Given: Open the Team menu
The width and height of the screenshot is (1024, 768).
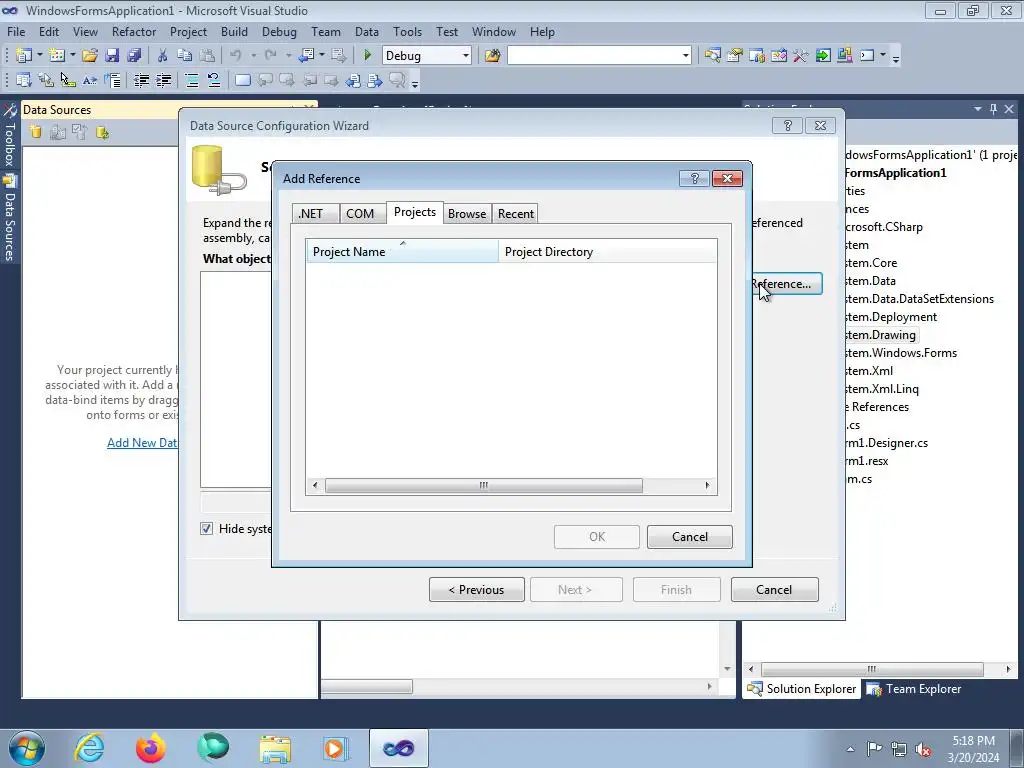Looking at the screenshot, I should [325, 31].
